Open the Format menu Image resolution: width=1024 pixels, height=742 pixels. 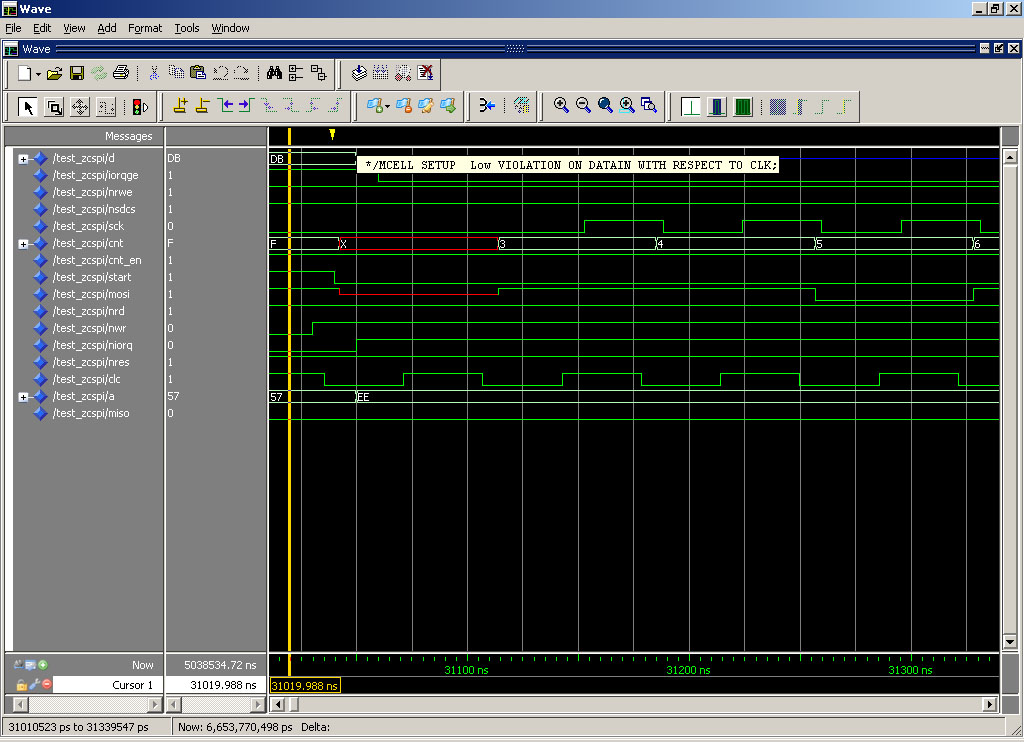[144, 28]
